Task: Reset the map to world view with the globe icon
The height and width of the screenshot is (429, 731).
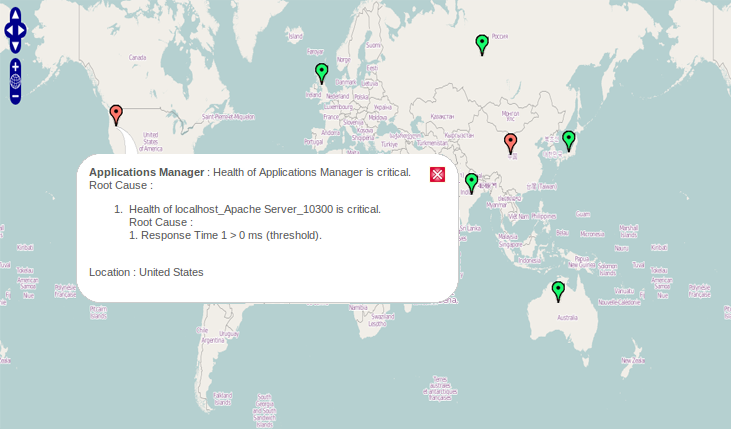Action: pos(15,82)
